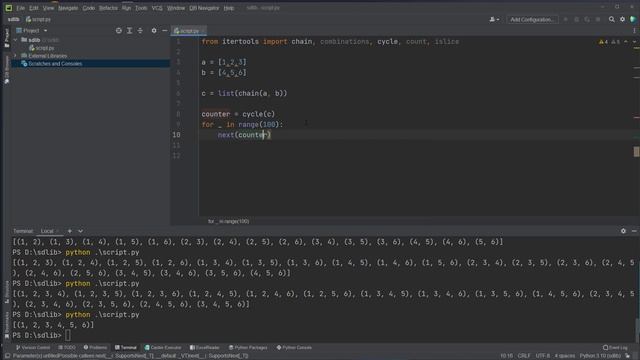Open IDE settings gear in top toolbar
The width and height of the screenshot is (640, 360).
coord(622,19)
